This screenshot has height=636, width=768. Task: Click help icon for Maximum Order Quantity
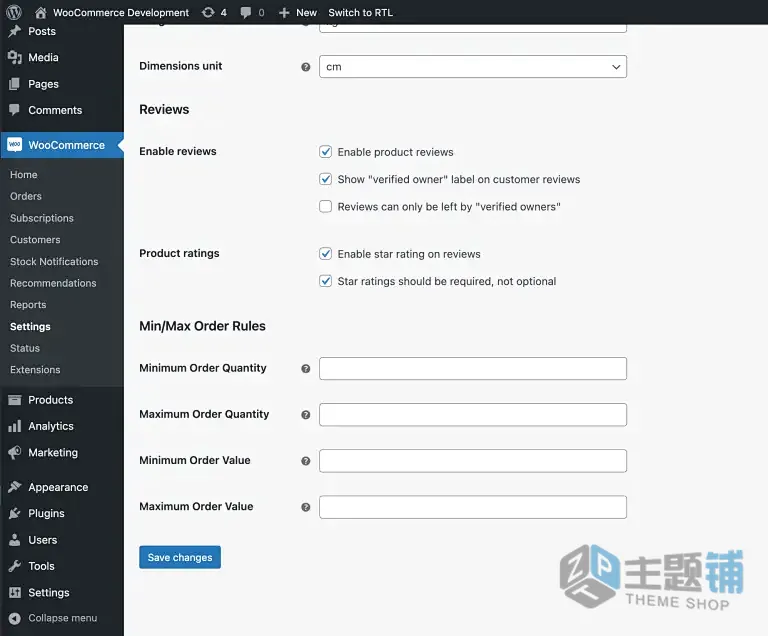tap(306, 415)
